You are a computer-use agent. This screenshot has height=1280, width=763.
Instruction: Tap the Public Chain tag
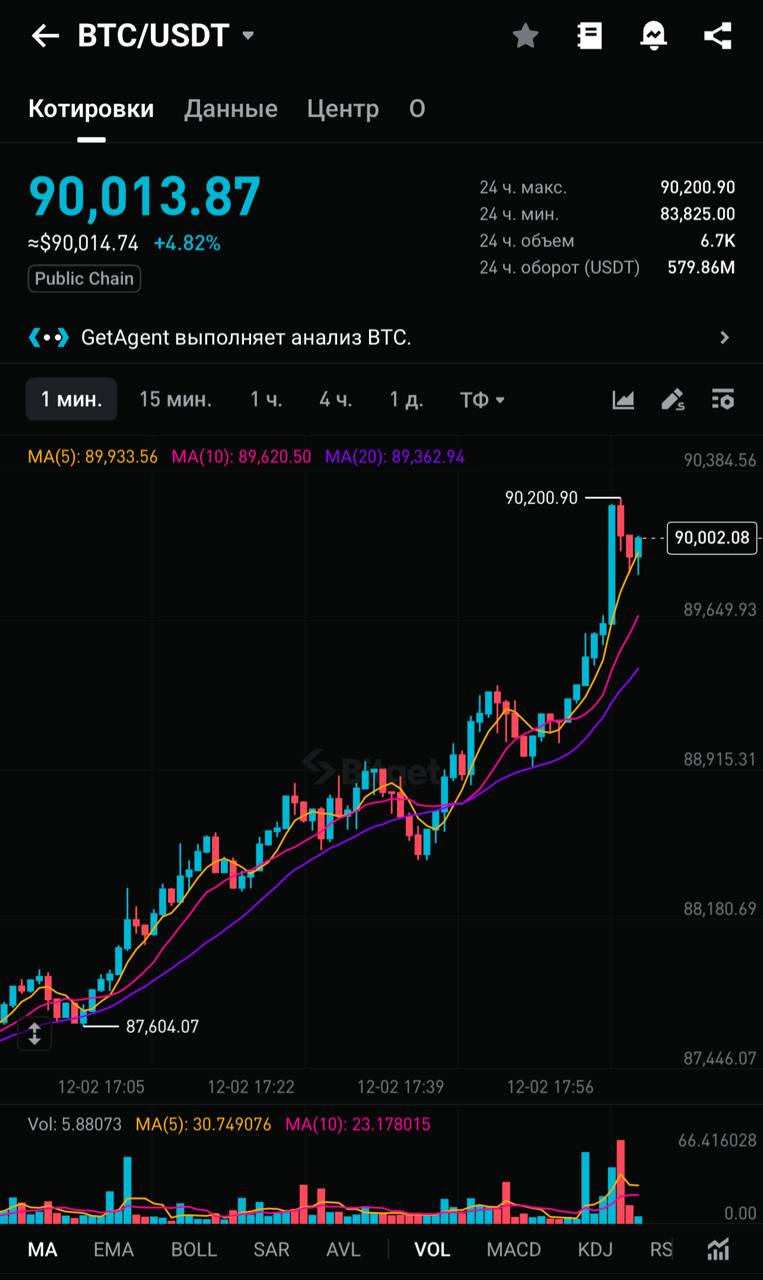[84, 279]
